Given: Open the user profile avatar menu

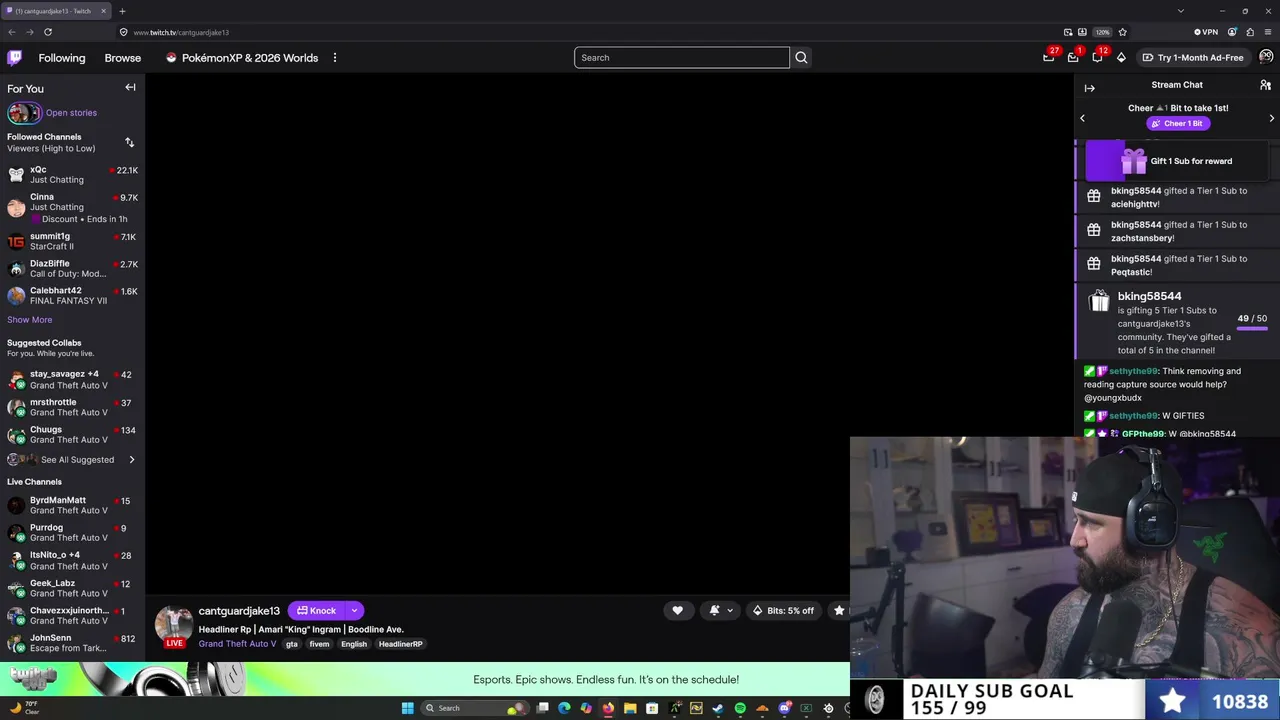Looking at the screenshot, I should [1266, 57].
